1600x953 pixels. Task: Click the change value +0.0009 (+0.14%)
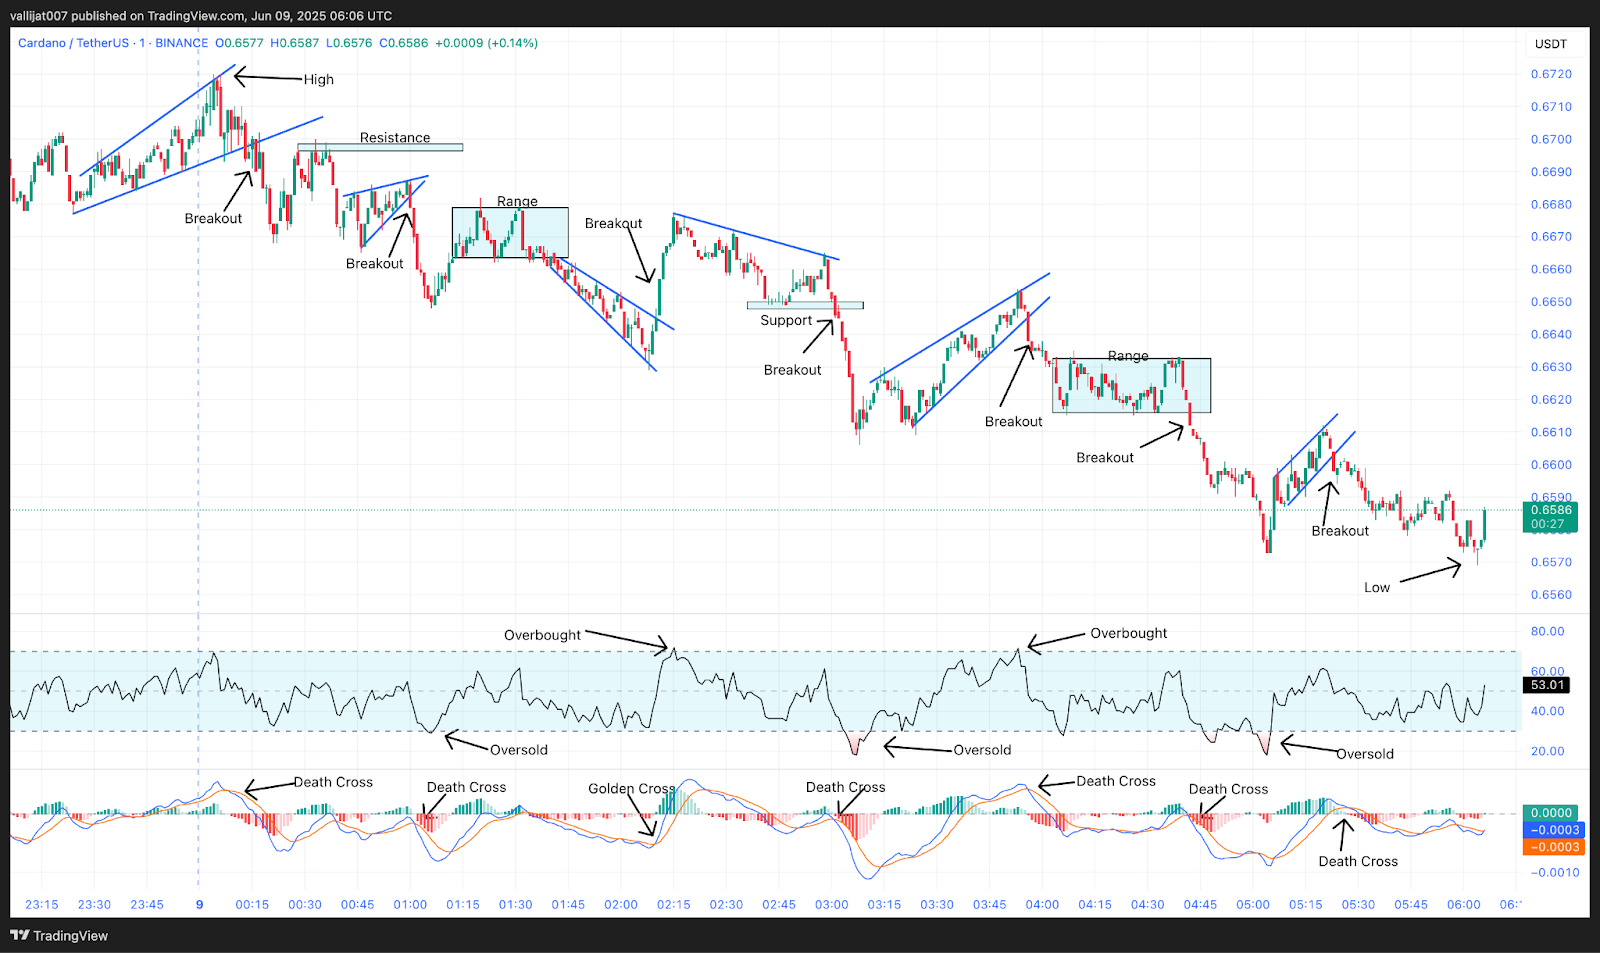tap(487, 43)
